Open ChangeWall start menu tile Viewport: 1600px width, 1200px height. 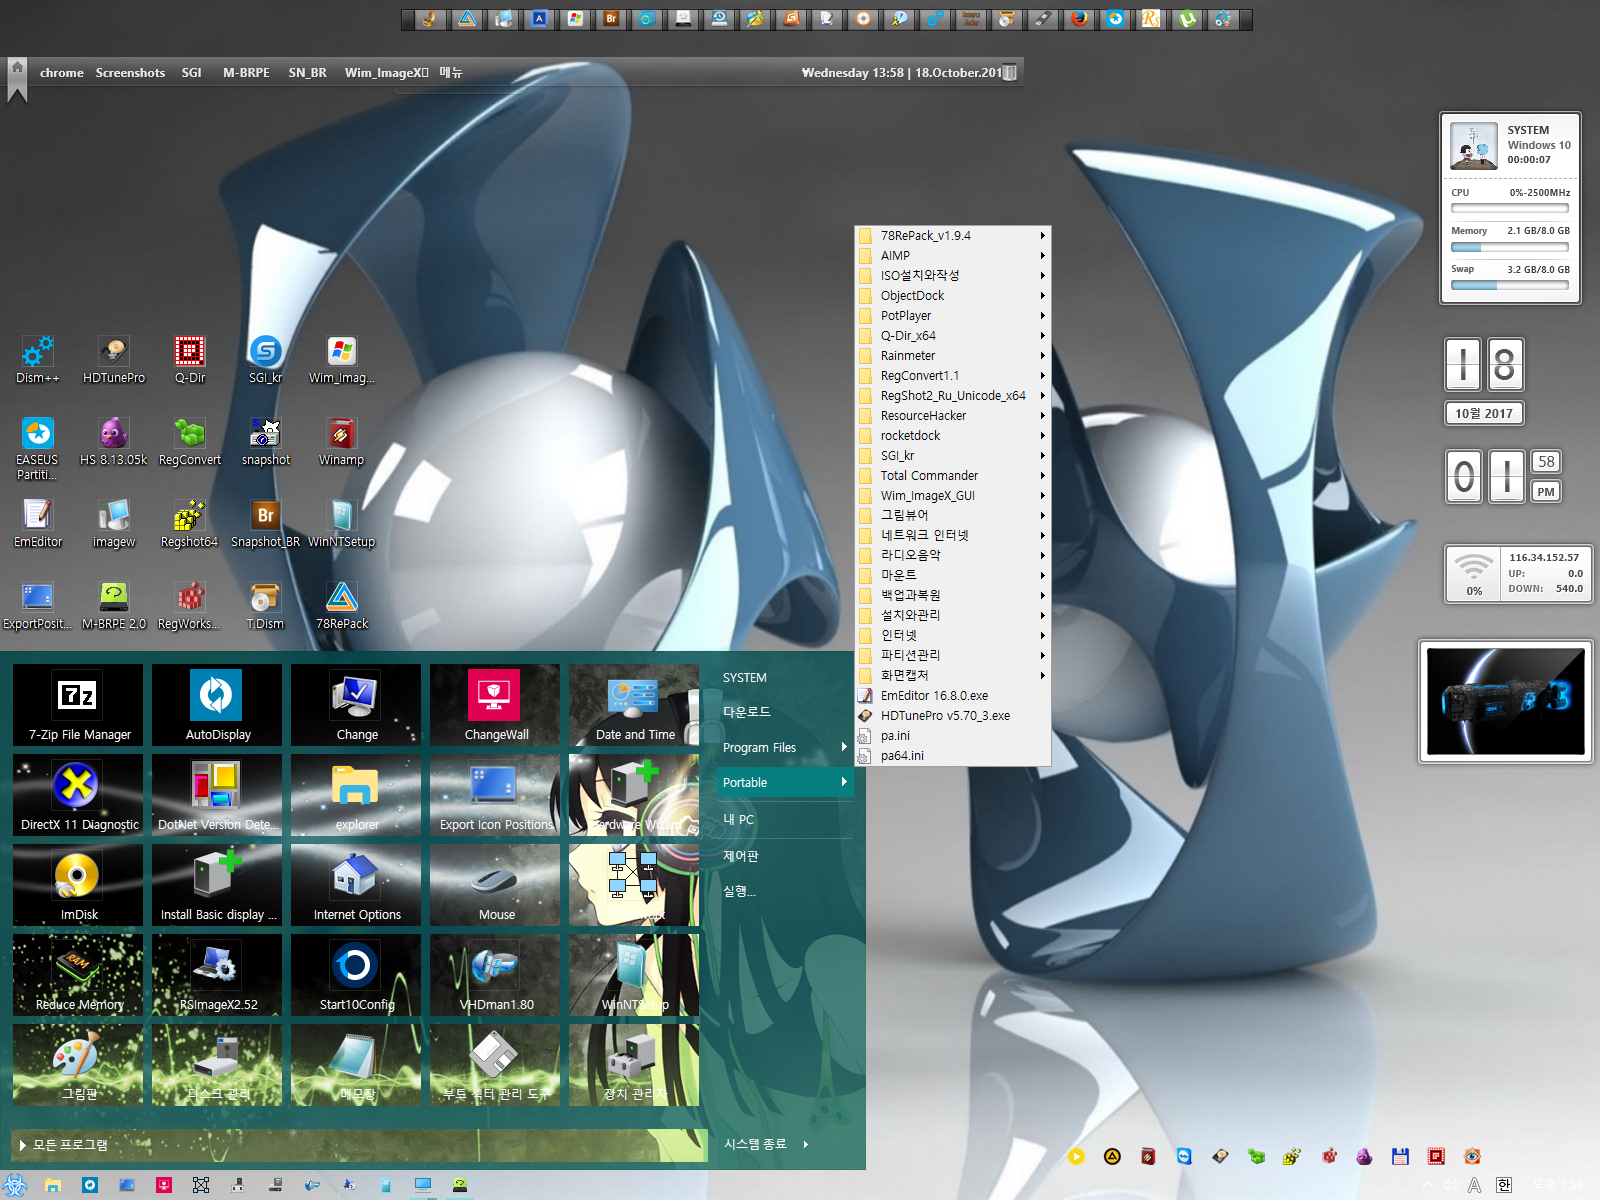(x=496, y=705)
